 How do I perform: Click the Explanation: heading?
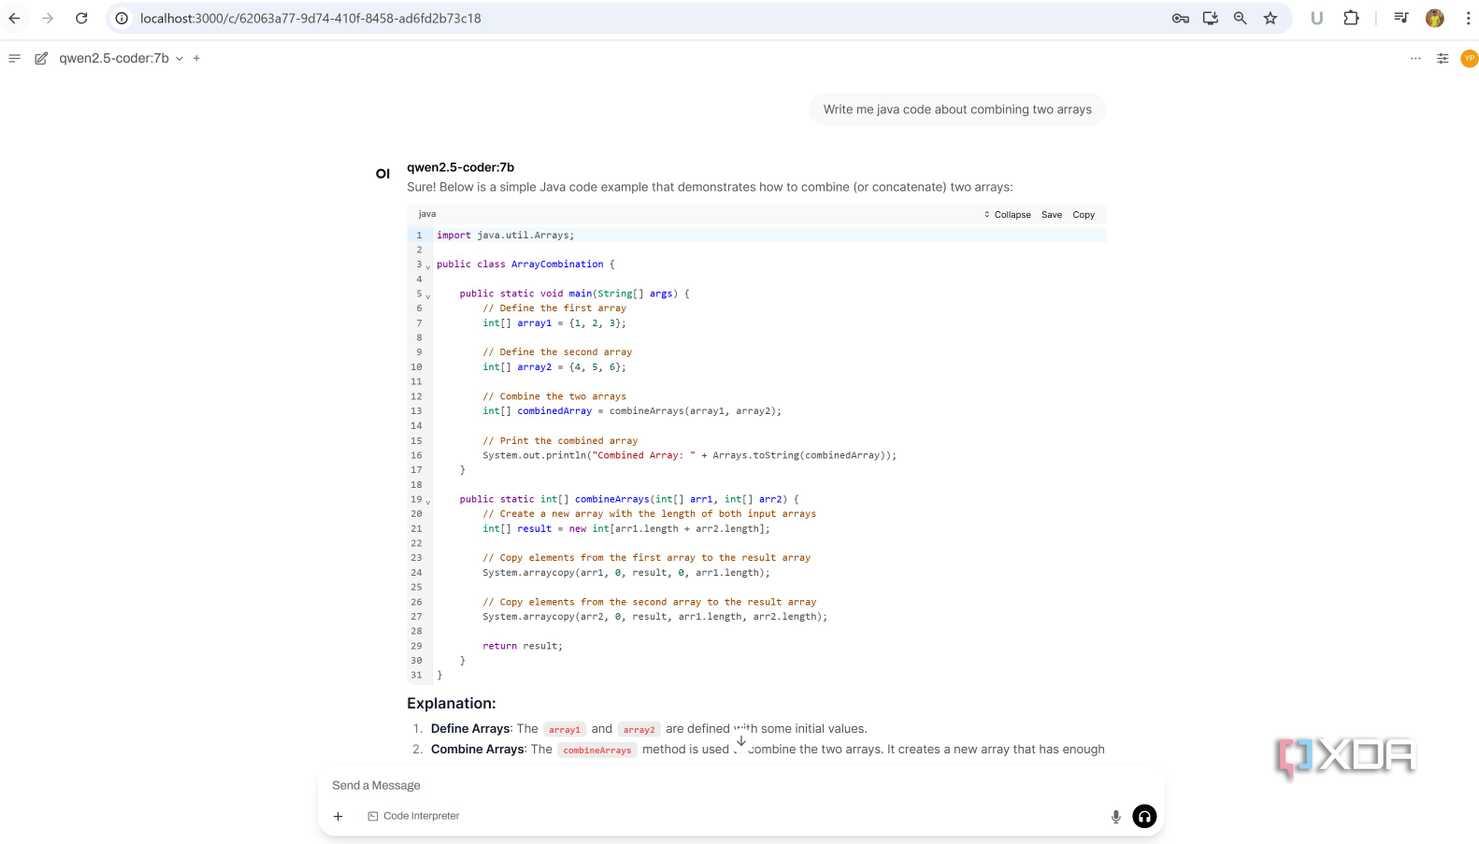click(x=451, y=703)
